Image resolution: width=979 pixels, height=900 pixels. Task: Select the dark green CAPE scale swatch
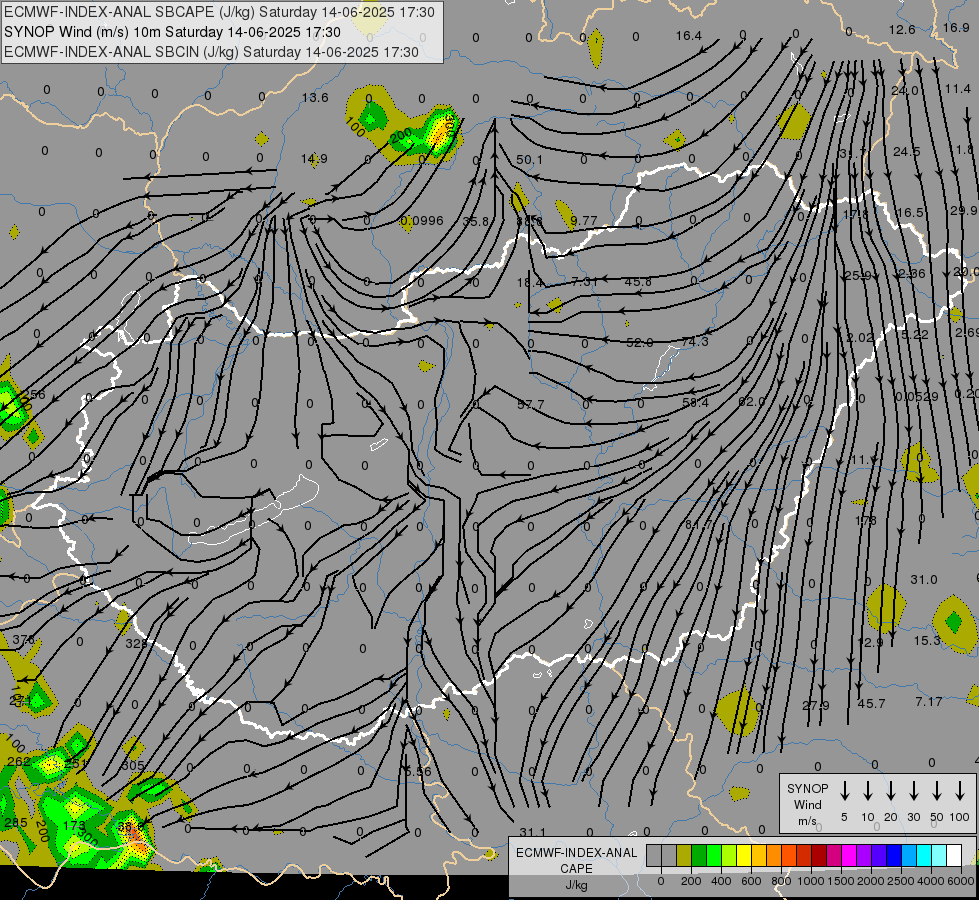tap(699, 855)
